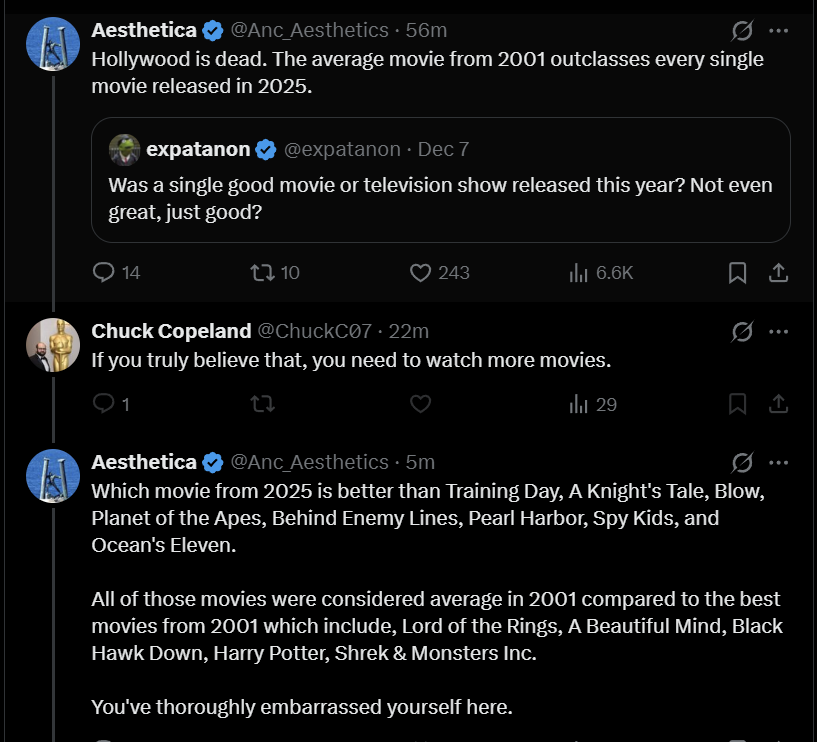Repost Chuck Copeland's reply
The height and width of the screenshot is (742, 817).
point(263,404)
